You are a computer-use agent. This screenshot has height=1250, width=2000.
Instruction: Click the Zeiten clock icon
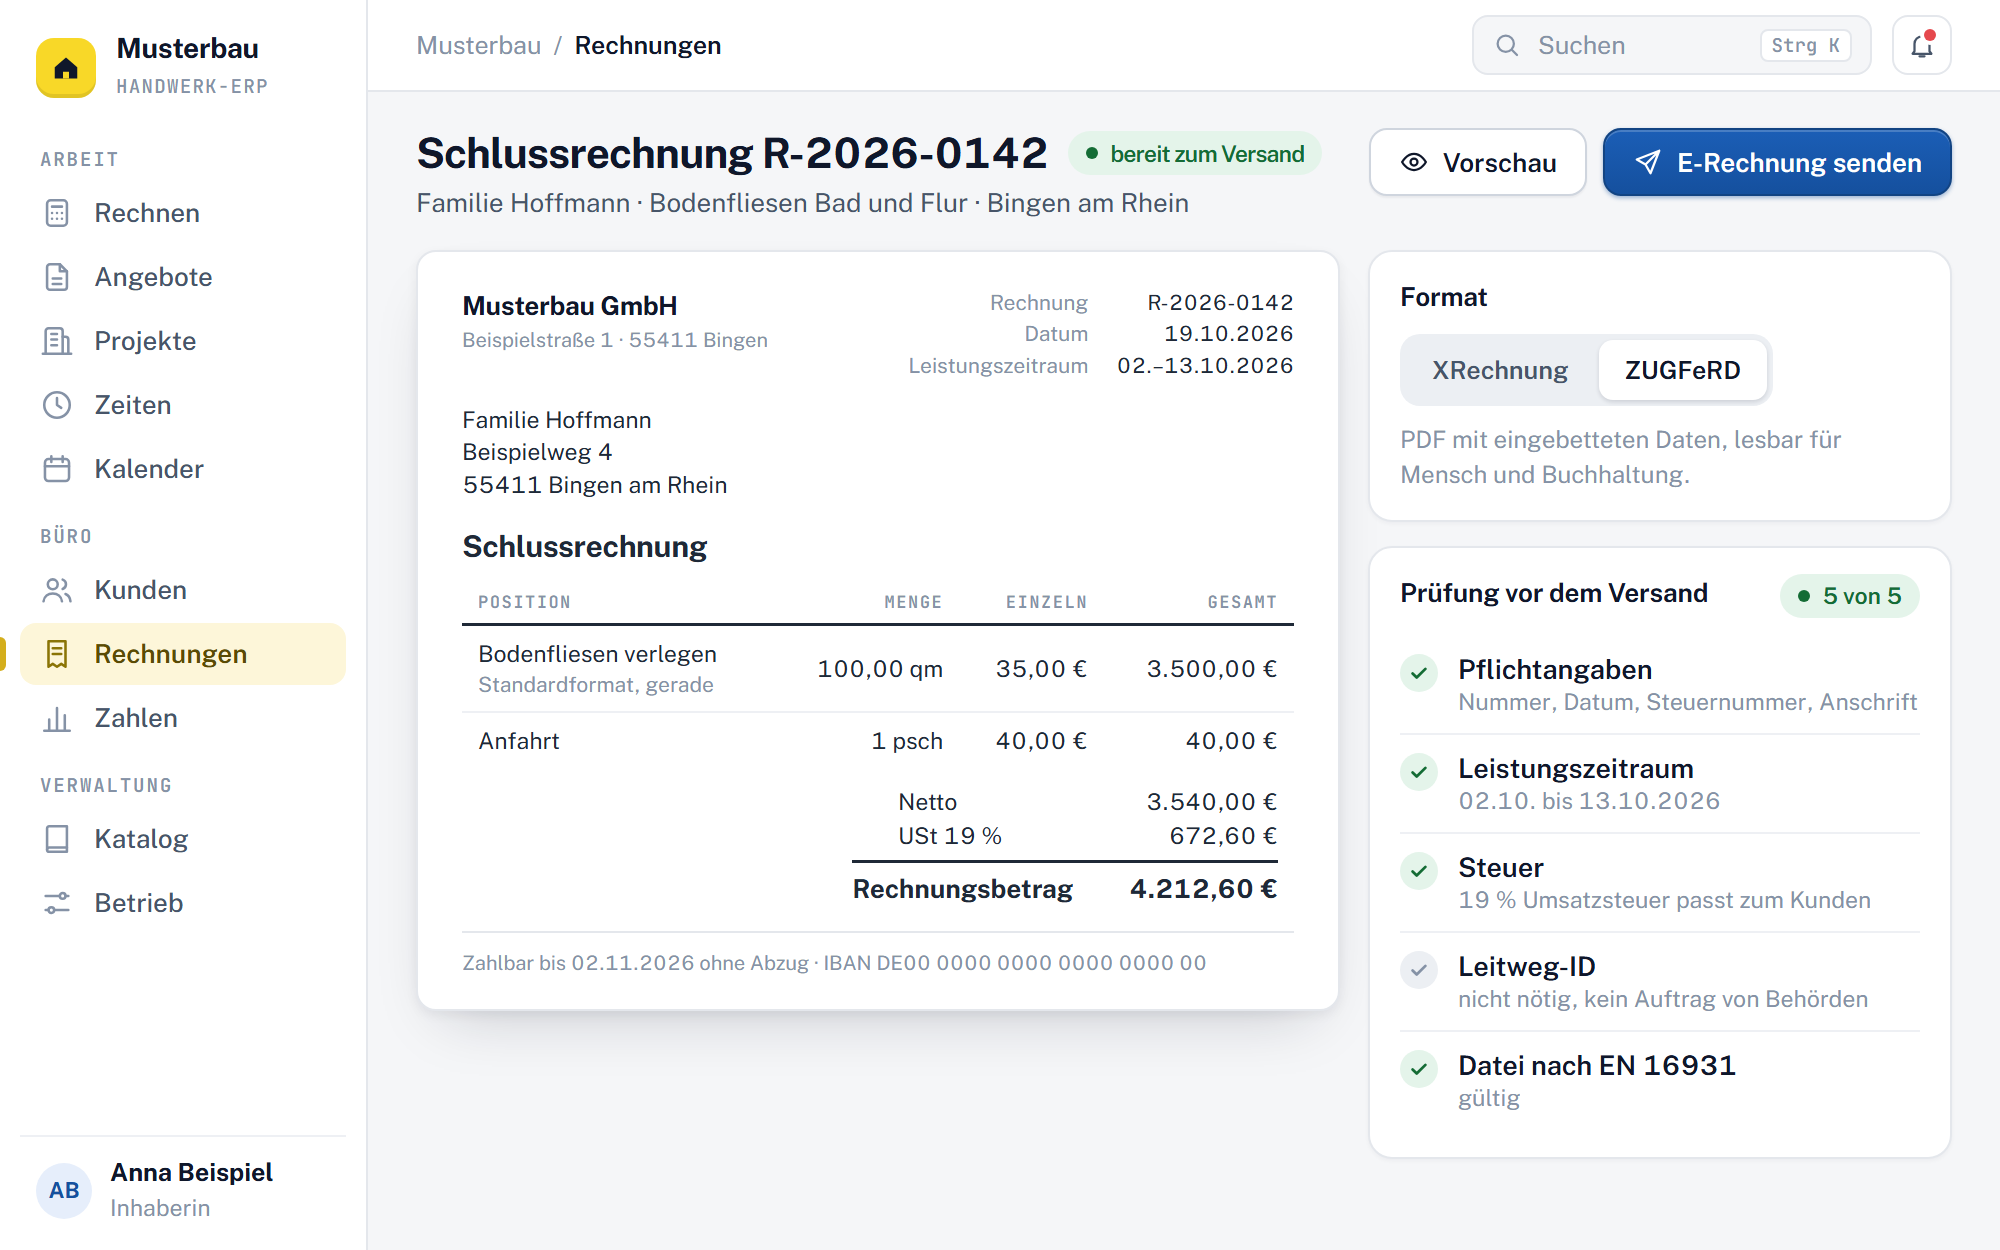tap(57, 405)
